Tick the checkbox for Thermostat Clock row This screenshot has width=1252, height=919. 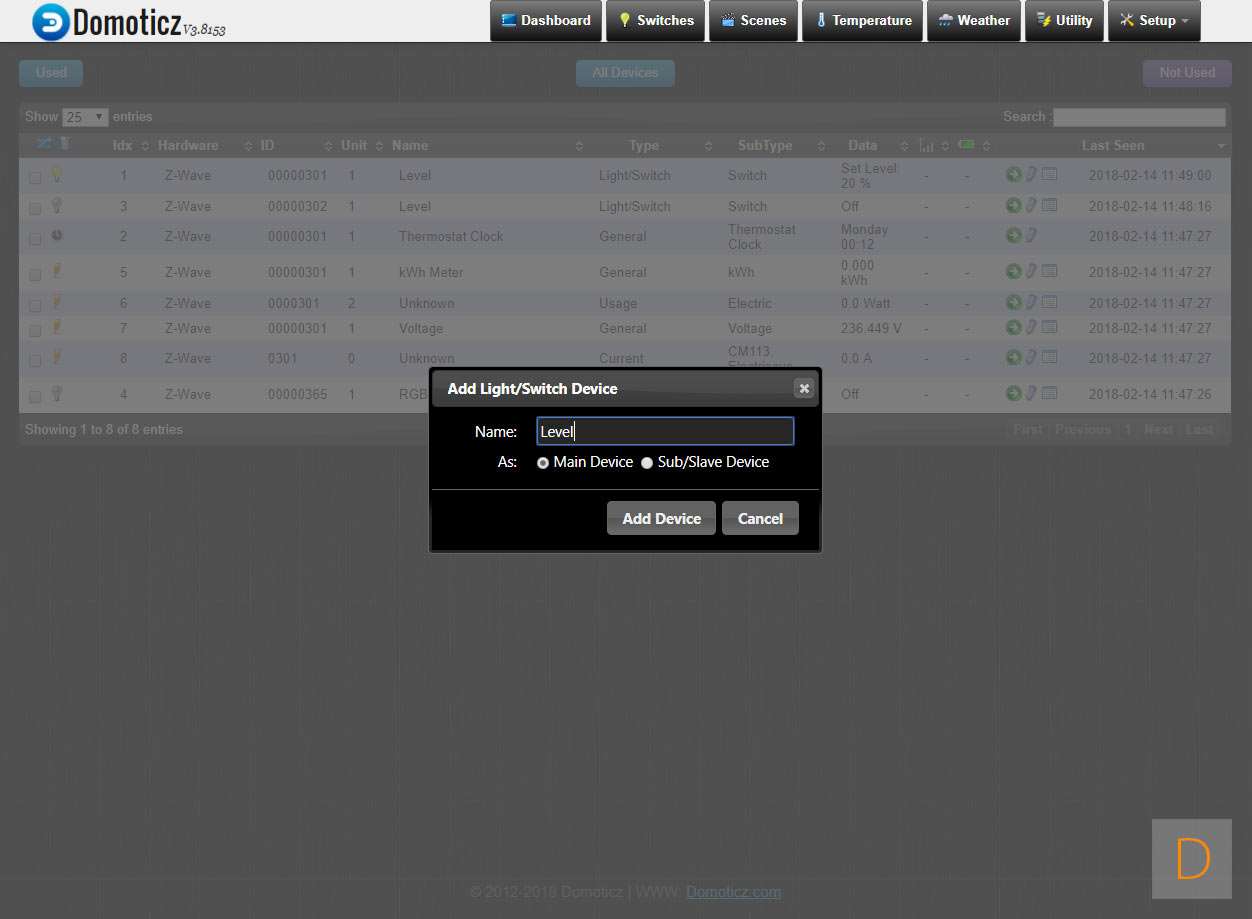click(35, 240)
